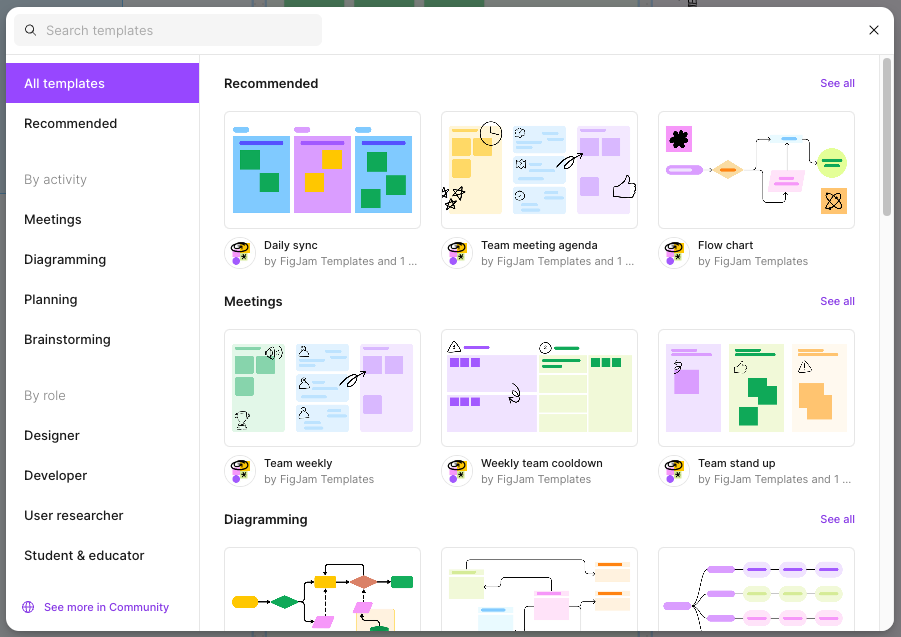Click the Search templates input field
The height and width of the screenshot is (637, 901).
pyautogui.click(x=168, y=30)
